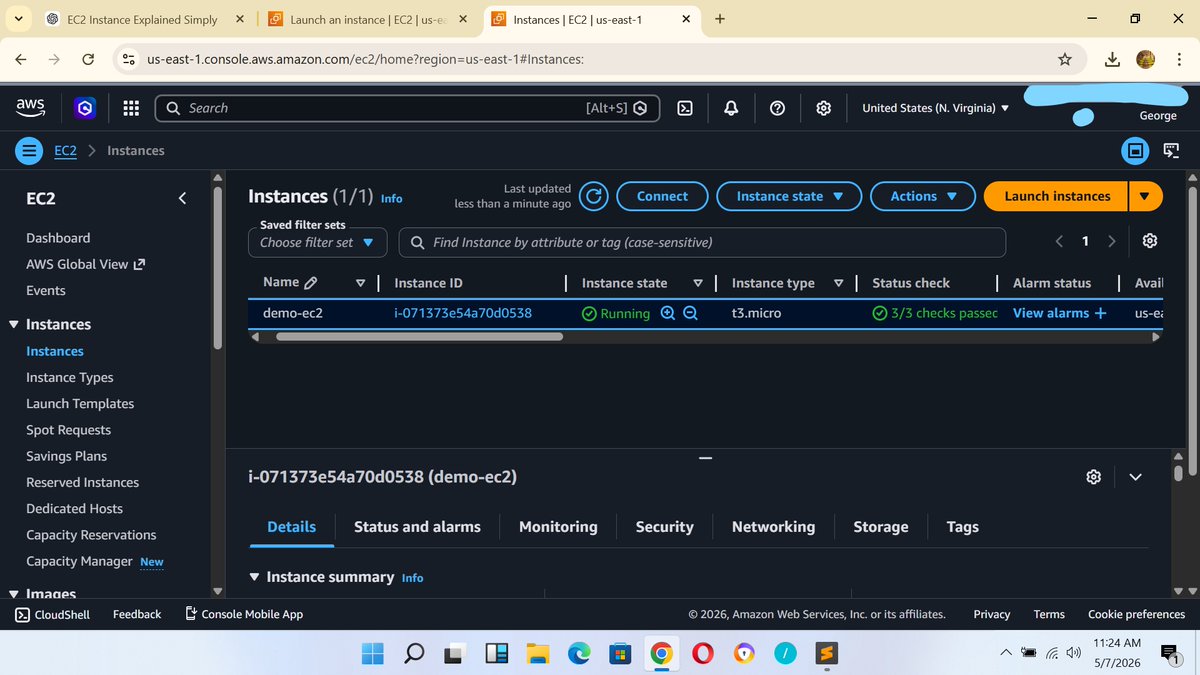1200x675 pixels.
Task: Open region selector N. Virginia
Action: (x=935, y=108)
